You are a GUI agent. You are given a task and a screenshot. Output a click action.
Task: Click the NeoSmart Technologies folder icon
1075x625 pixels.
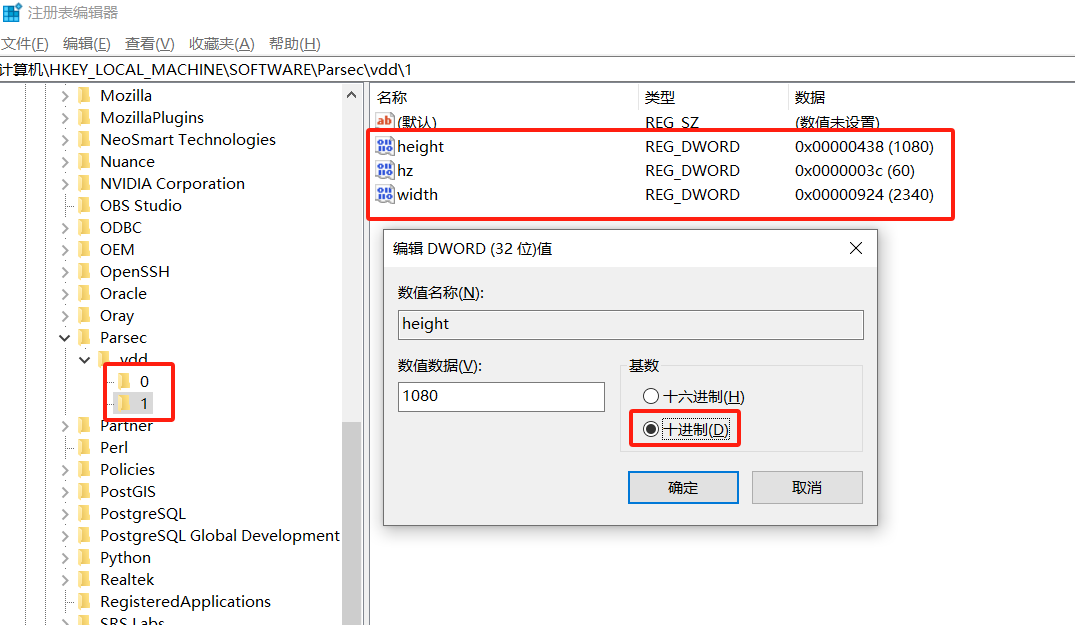(x=85, y=139)
